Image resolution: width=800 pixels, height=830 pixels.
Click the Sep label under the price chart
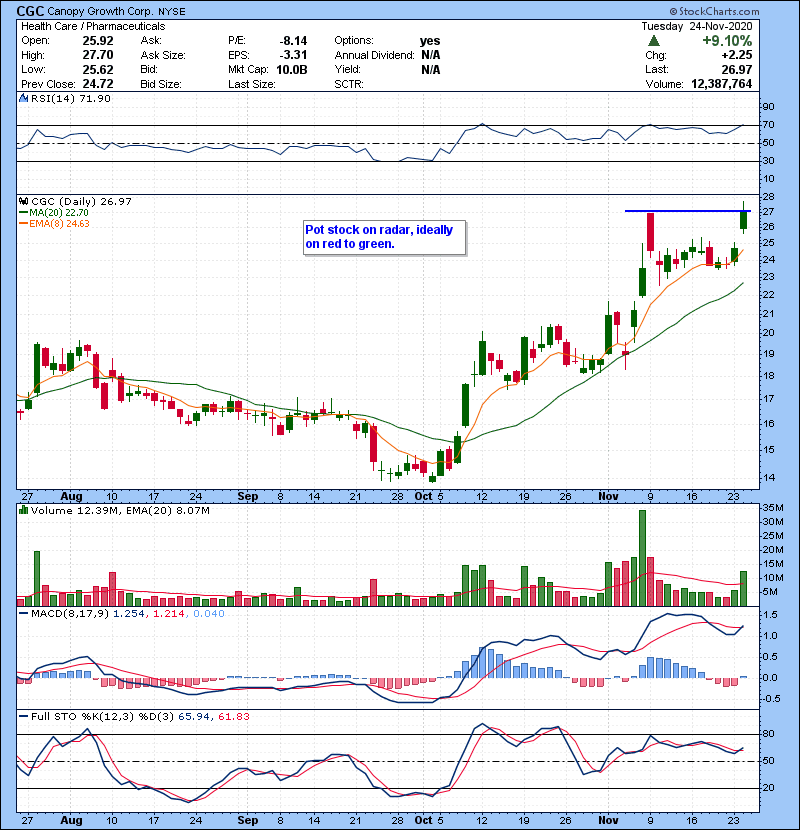click(x=248, y=497)
